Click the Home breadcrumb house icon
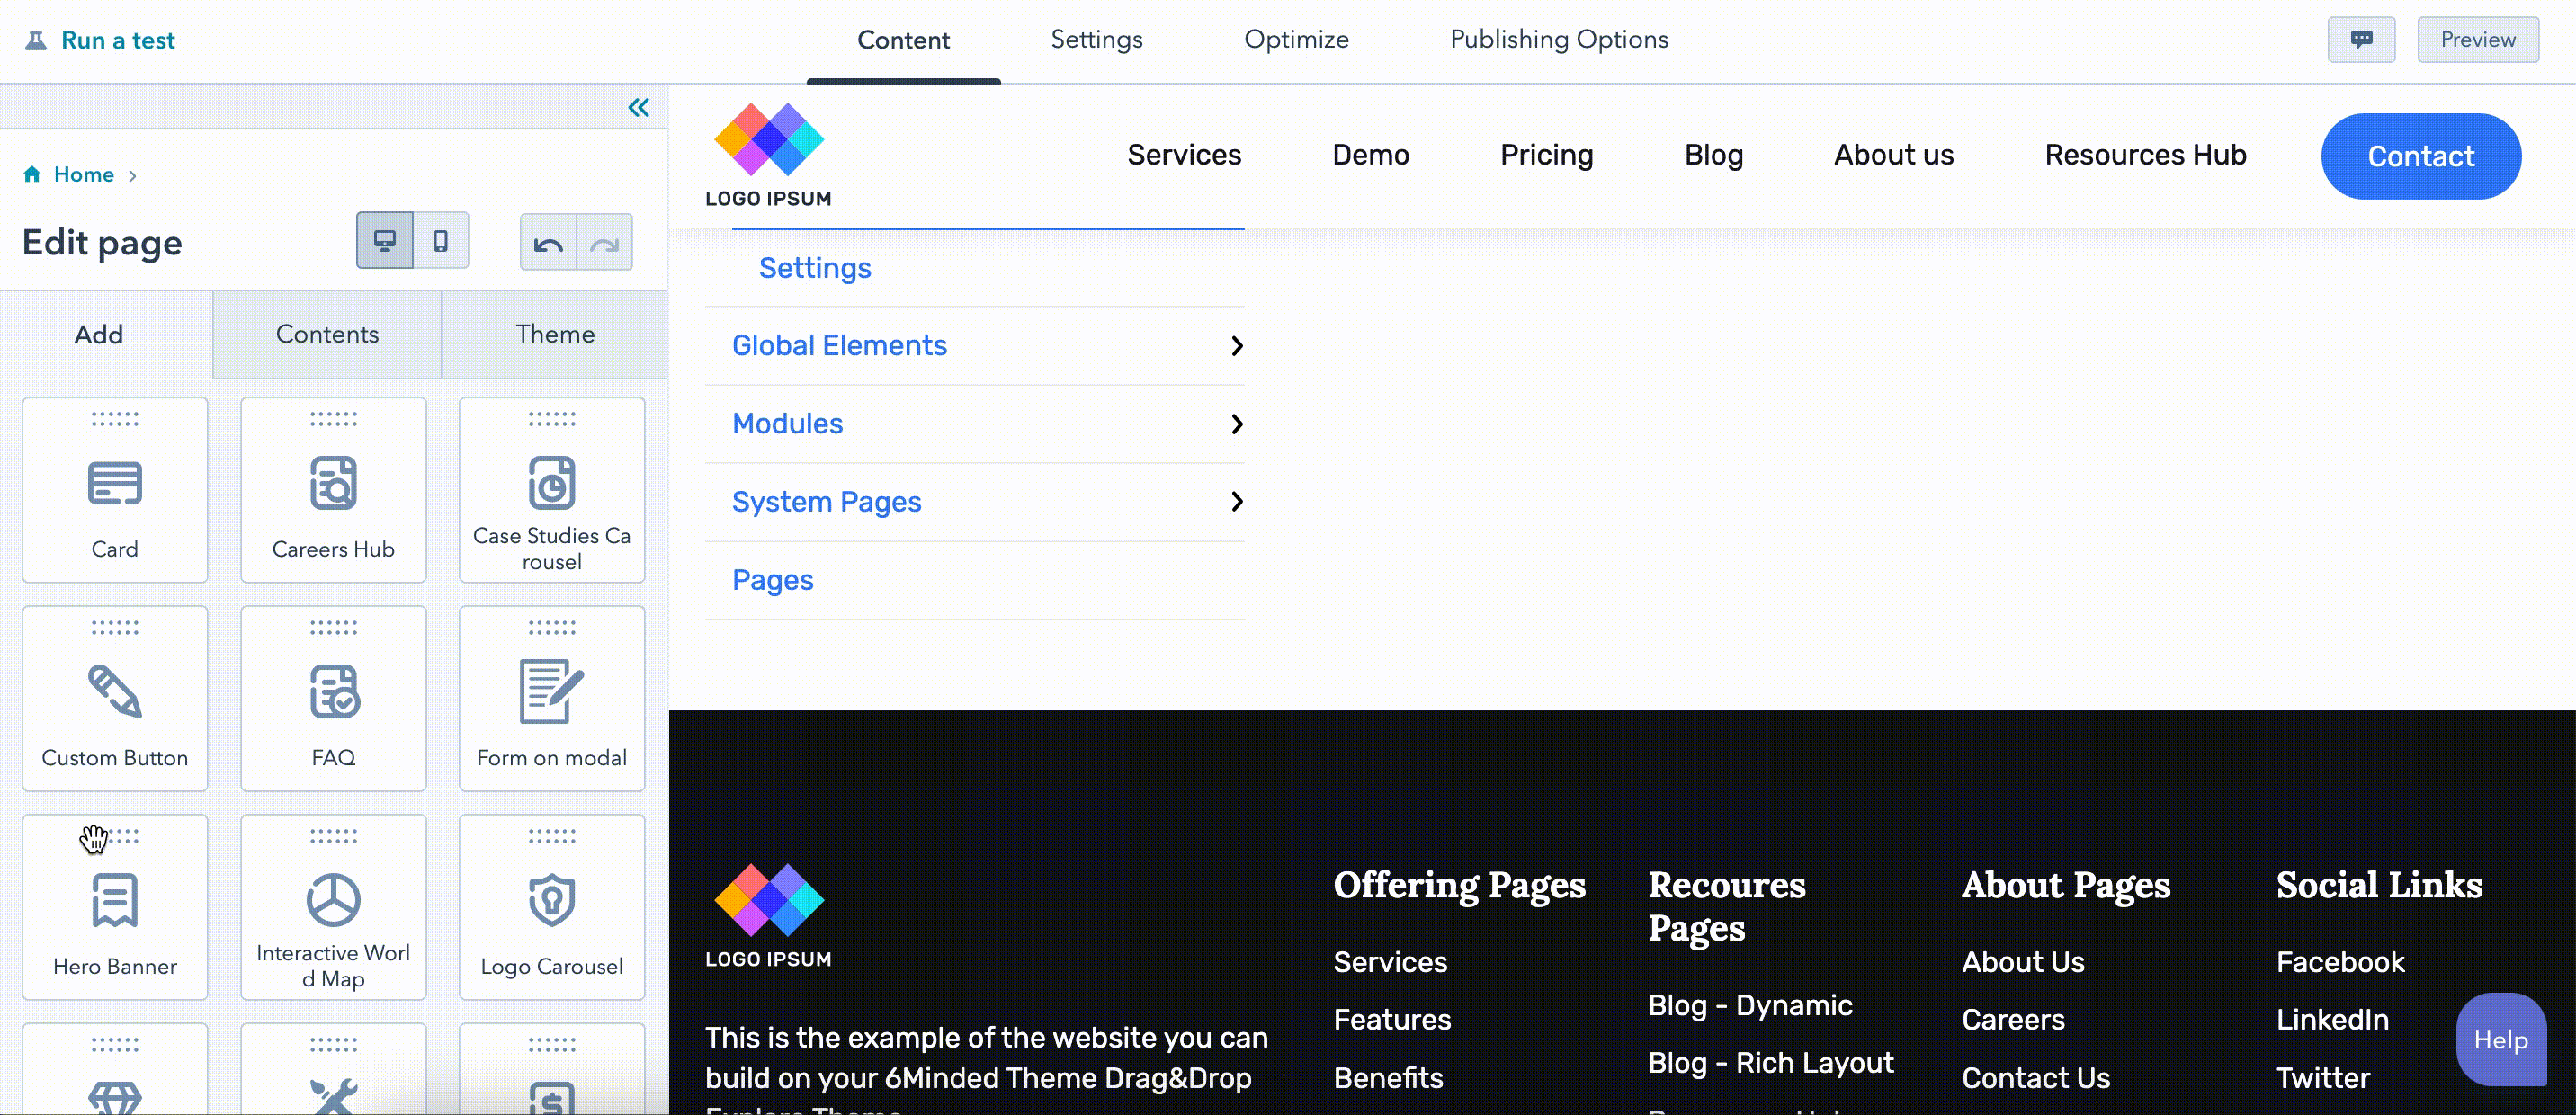 click(32, 174)
